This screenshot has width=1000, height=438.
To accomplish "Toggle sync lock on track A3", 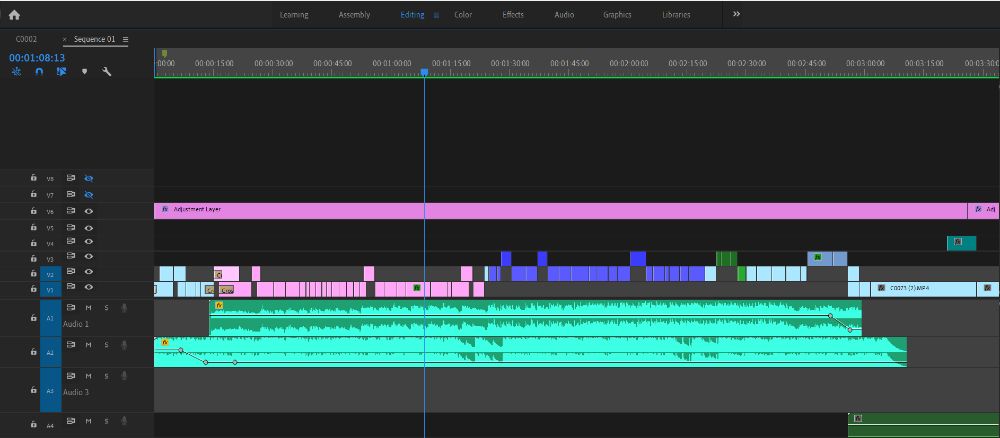I will 71,376.
